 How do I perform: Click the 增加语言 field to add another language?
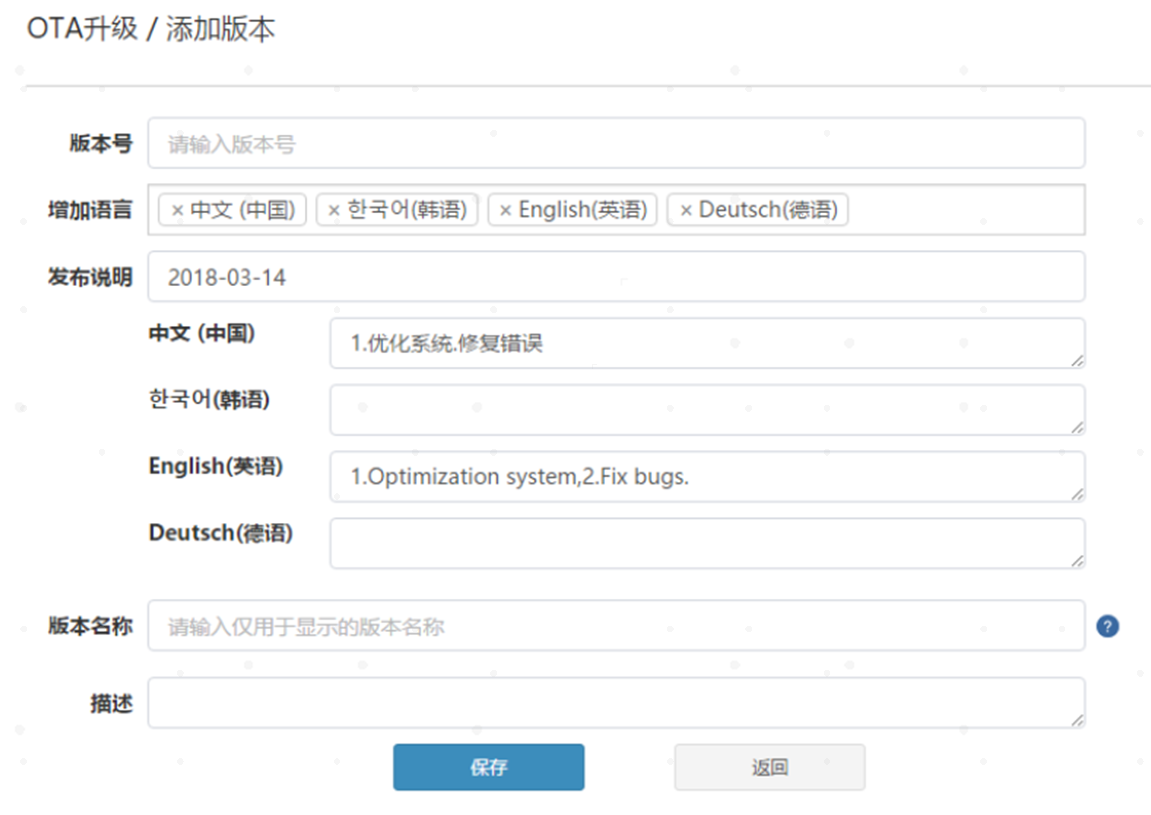pos(950,210)
